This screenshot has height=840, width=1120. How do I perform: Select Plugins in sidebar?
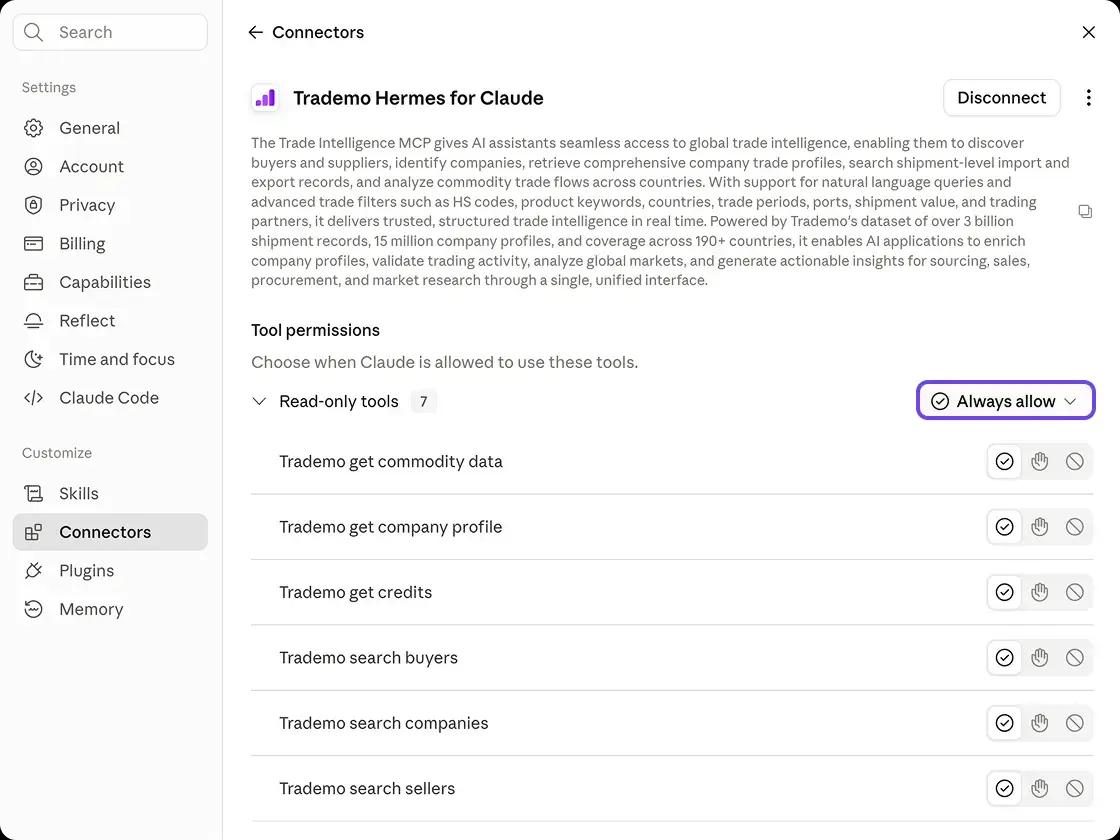(110, 571)
